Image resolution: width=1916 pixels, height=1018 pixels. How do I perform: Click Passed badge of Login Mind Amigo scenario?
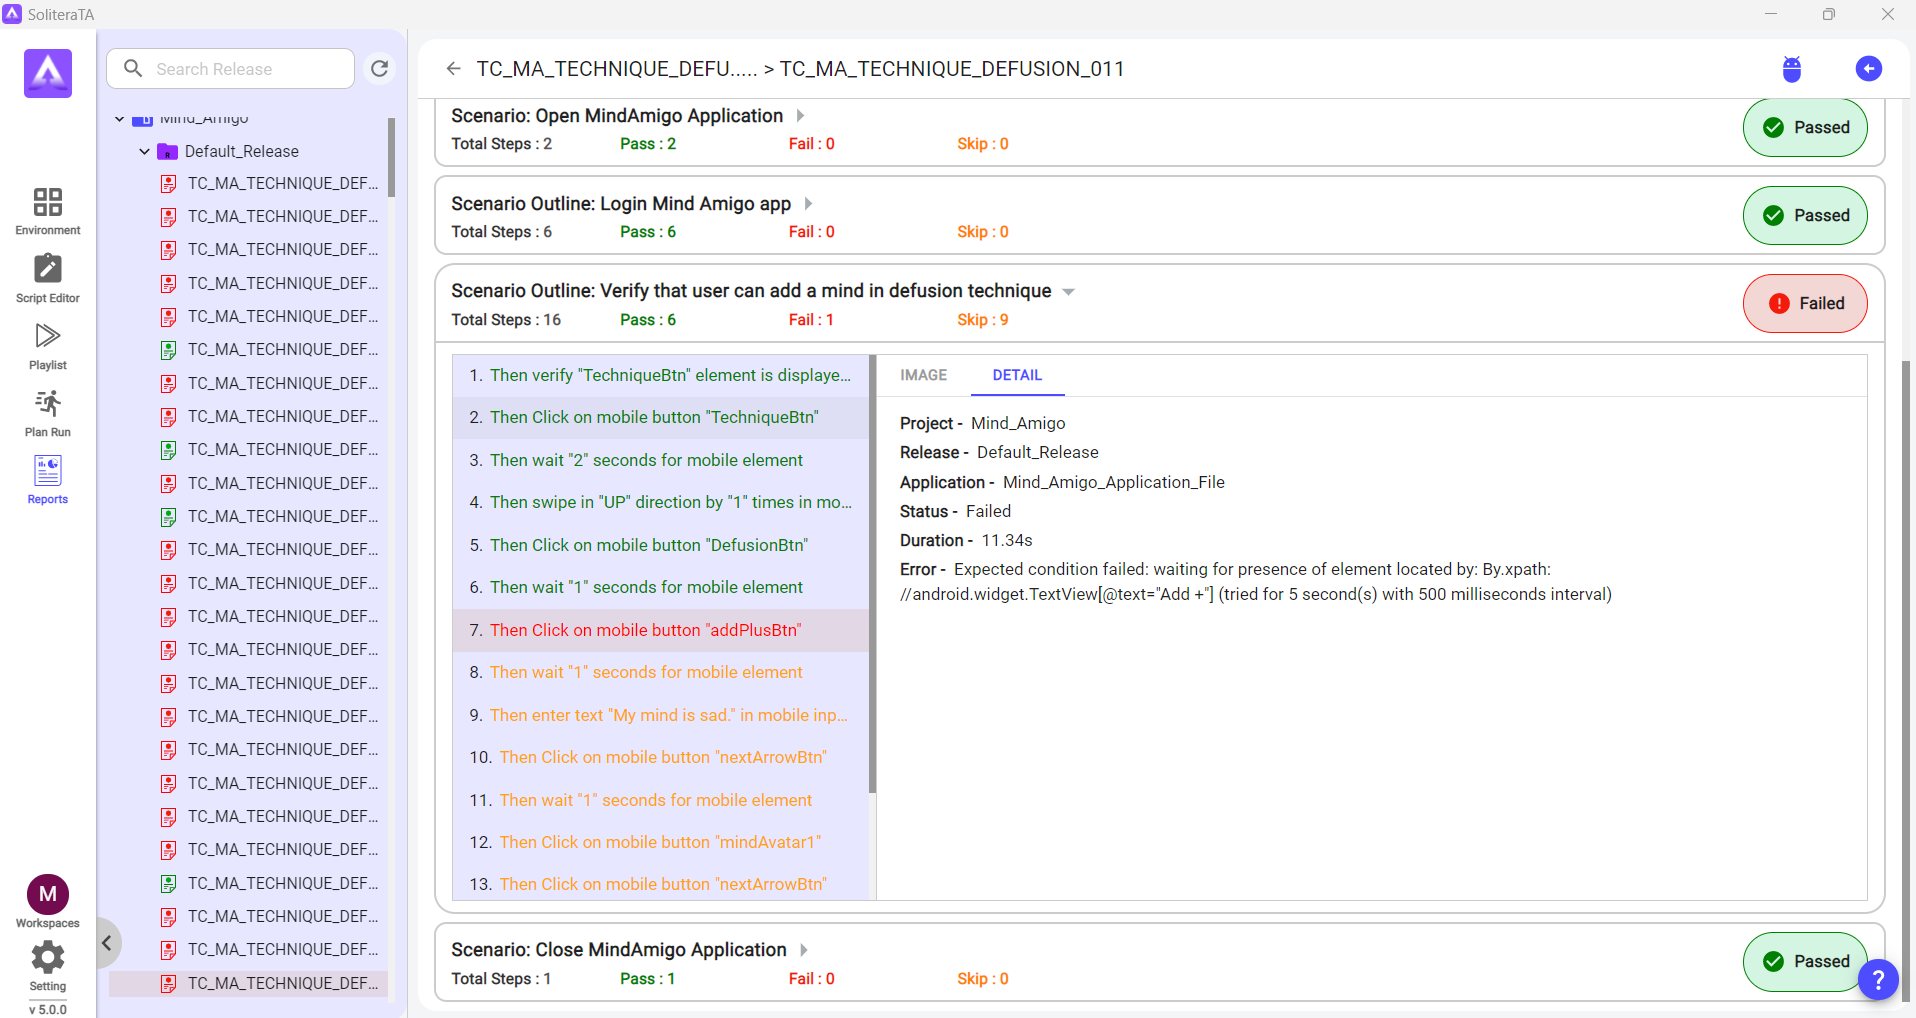pos(1805,216)
